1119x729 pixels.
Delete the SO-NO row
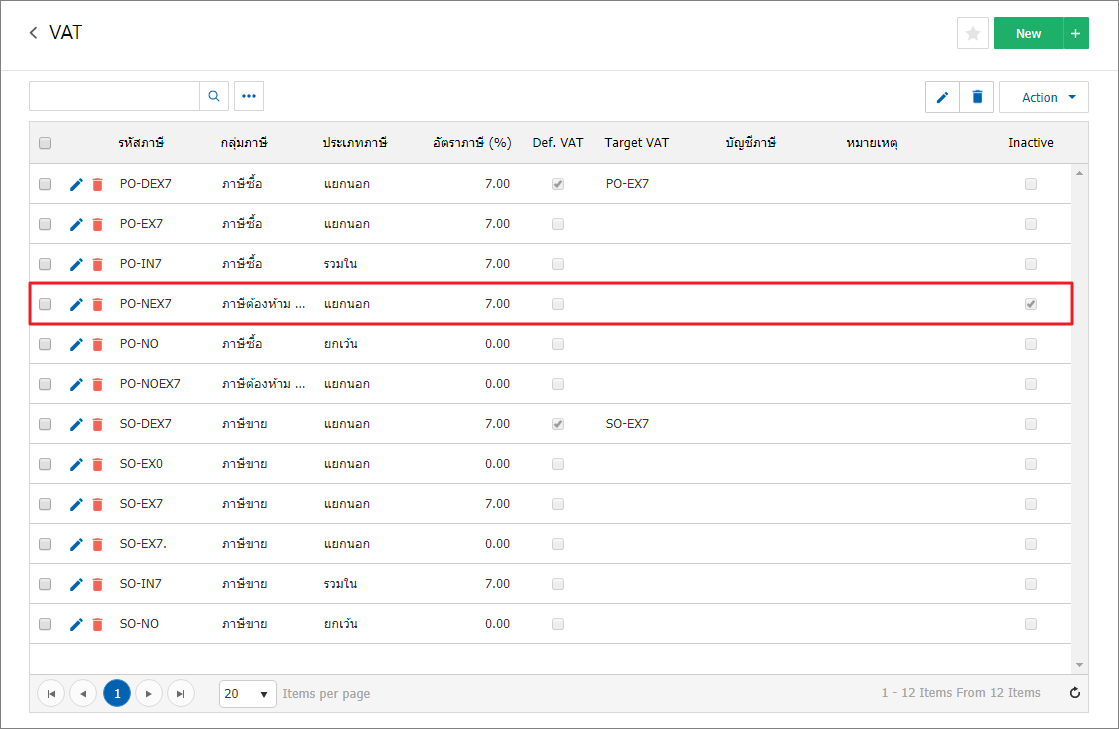pyautogui.click(x=98, y=624)
